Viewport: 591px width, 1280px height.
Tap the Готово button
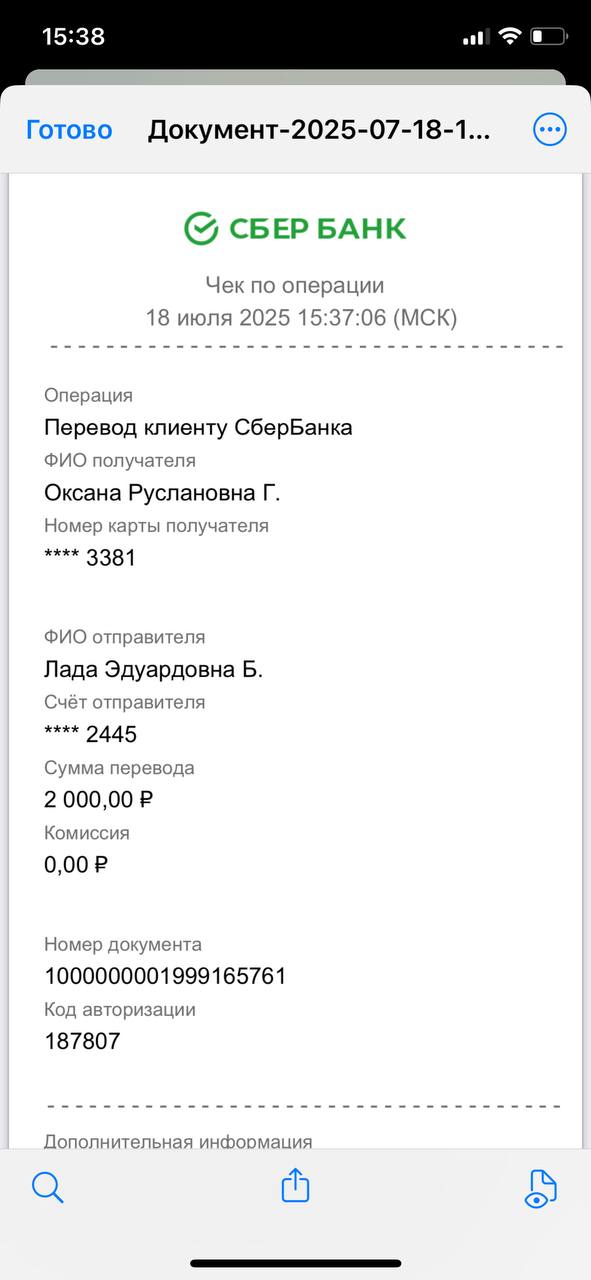click(x=69, y=130)
